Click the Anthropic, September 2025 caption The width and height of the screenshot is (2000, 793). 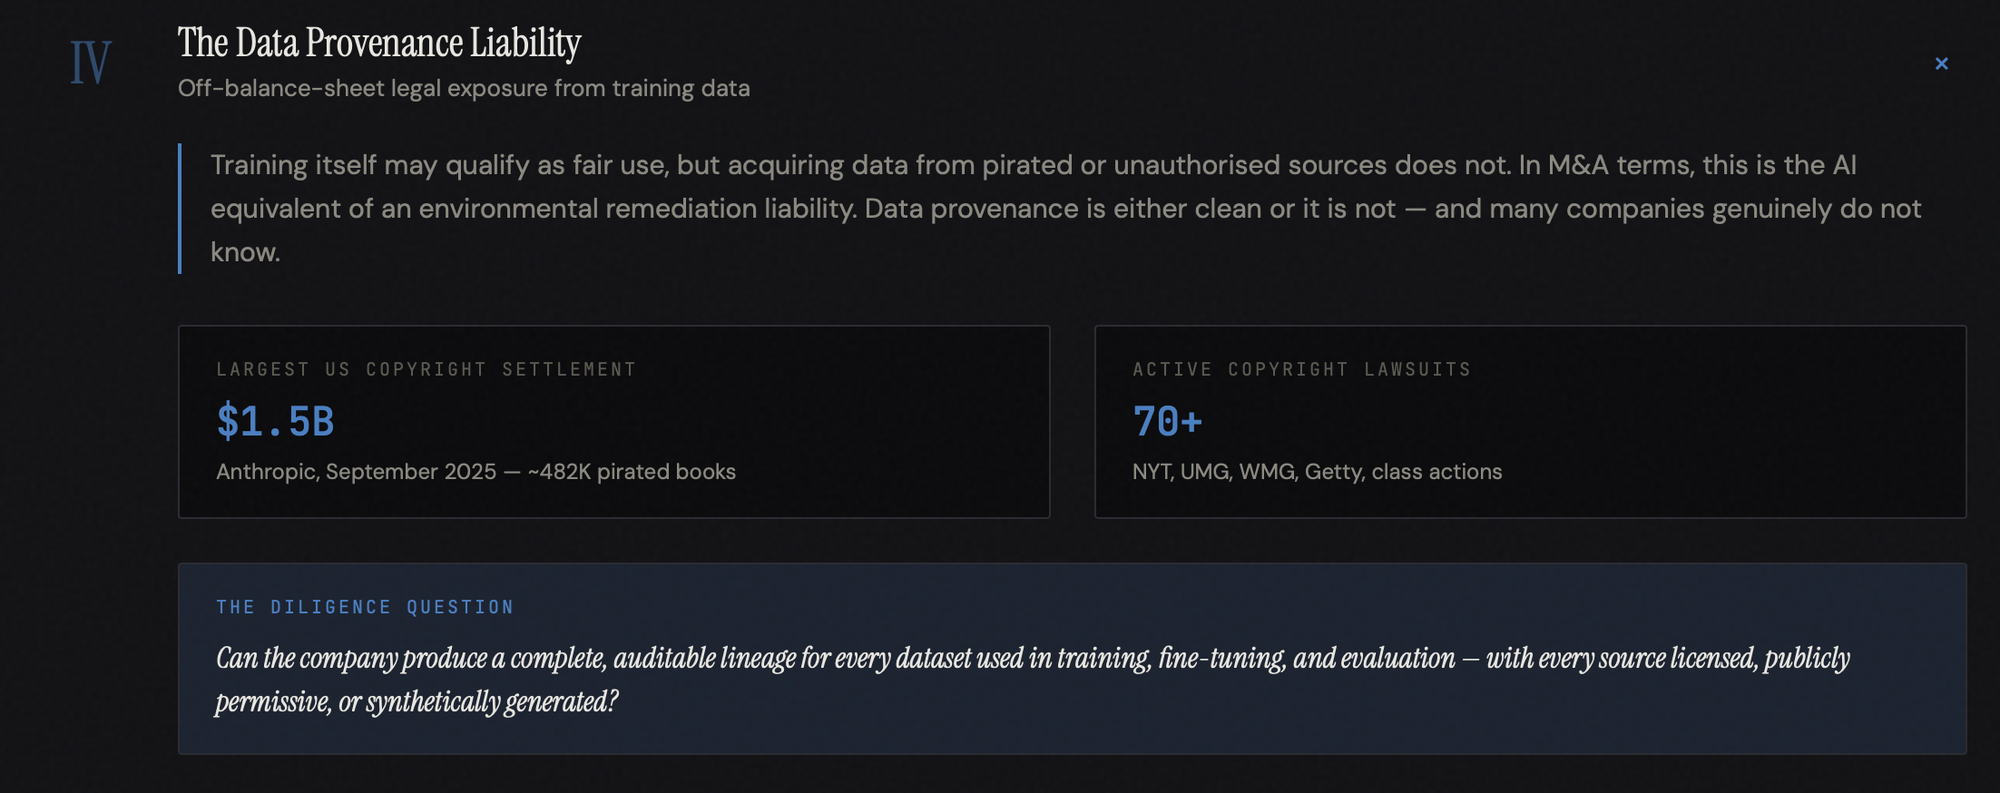pyautogui.click(x=356, y=472)
